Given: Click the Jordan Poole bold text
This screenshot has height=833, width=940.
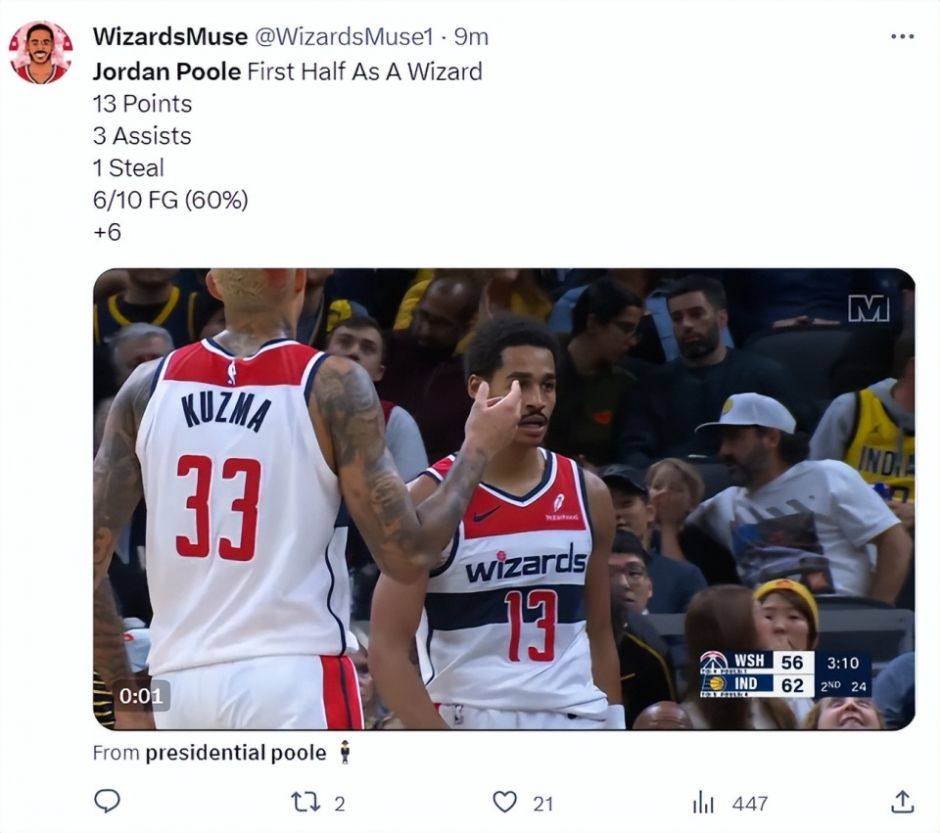Looking at the screenshot, I should click(167, 71).
